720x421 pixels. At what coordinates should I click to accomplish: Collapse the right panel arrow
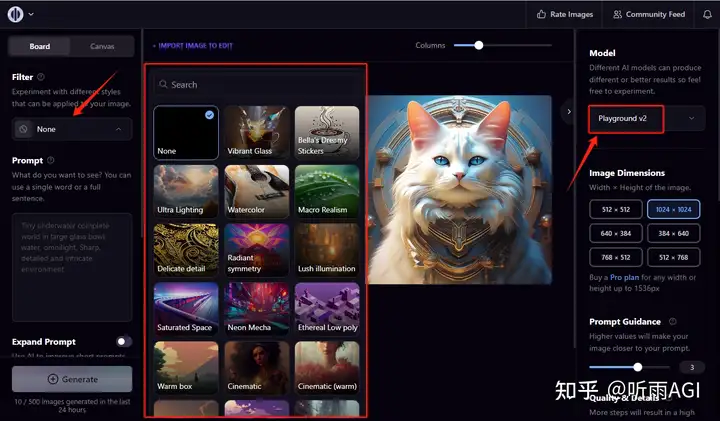point(569,111)
